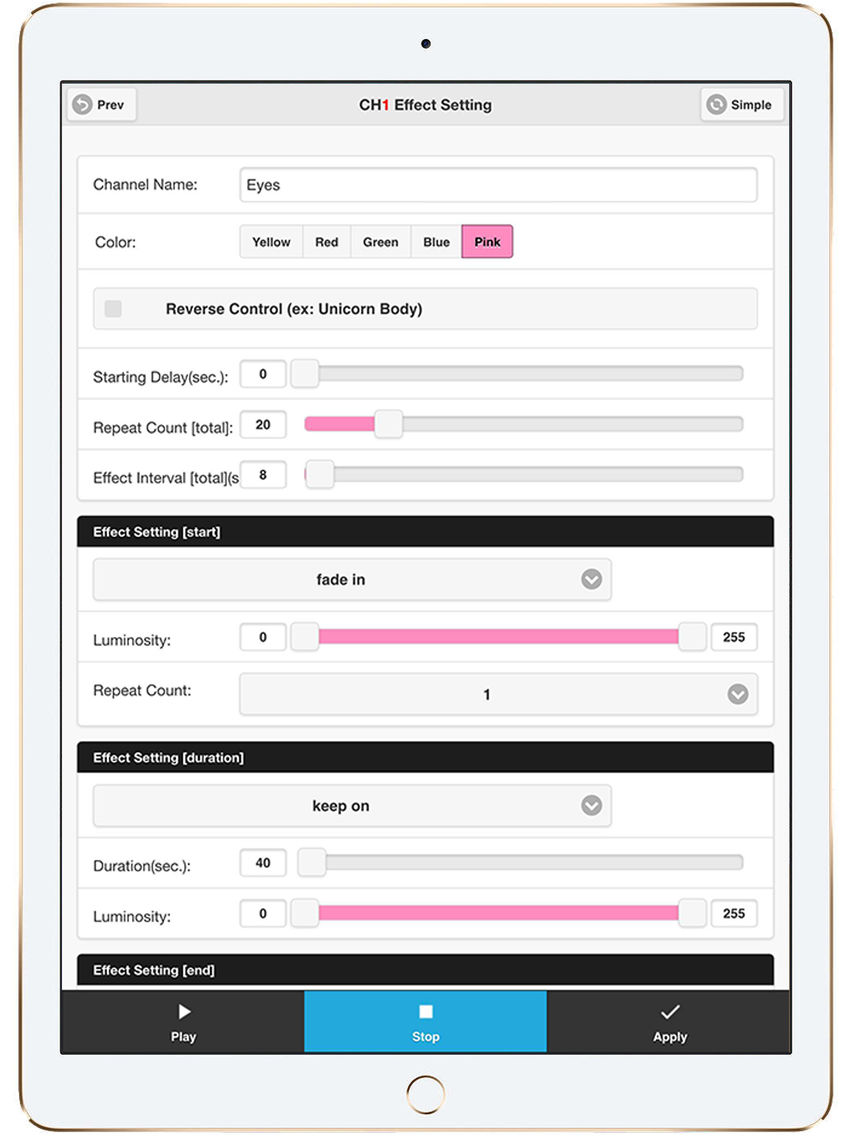This screenshot has width=852, height=1136.
Task: Click the duration Luminosity left slider handle
Action: pos(305,914)
